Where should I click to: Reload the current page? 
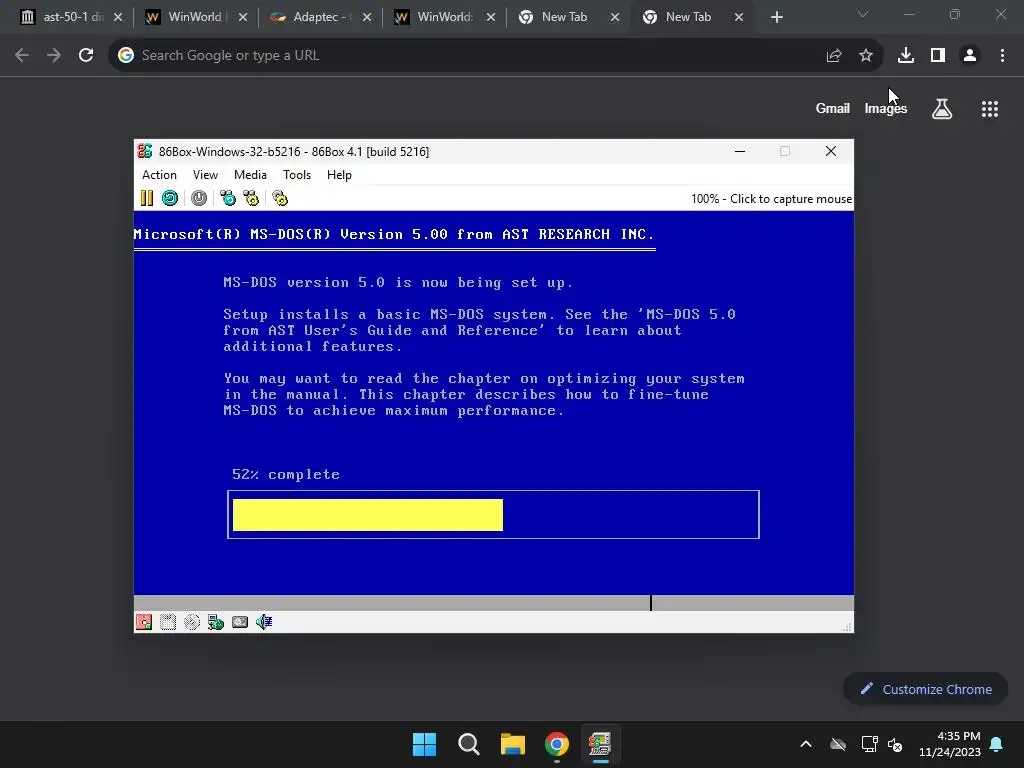[86, 56]
